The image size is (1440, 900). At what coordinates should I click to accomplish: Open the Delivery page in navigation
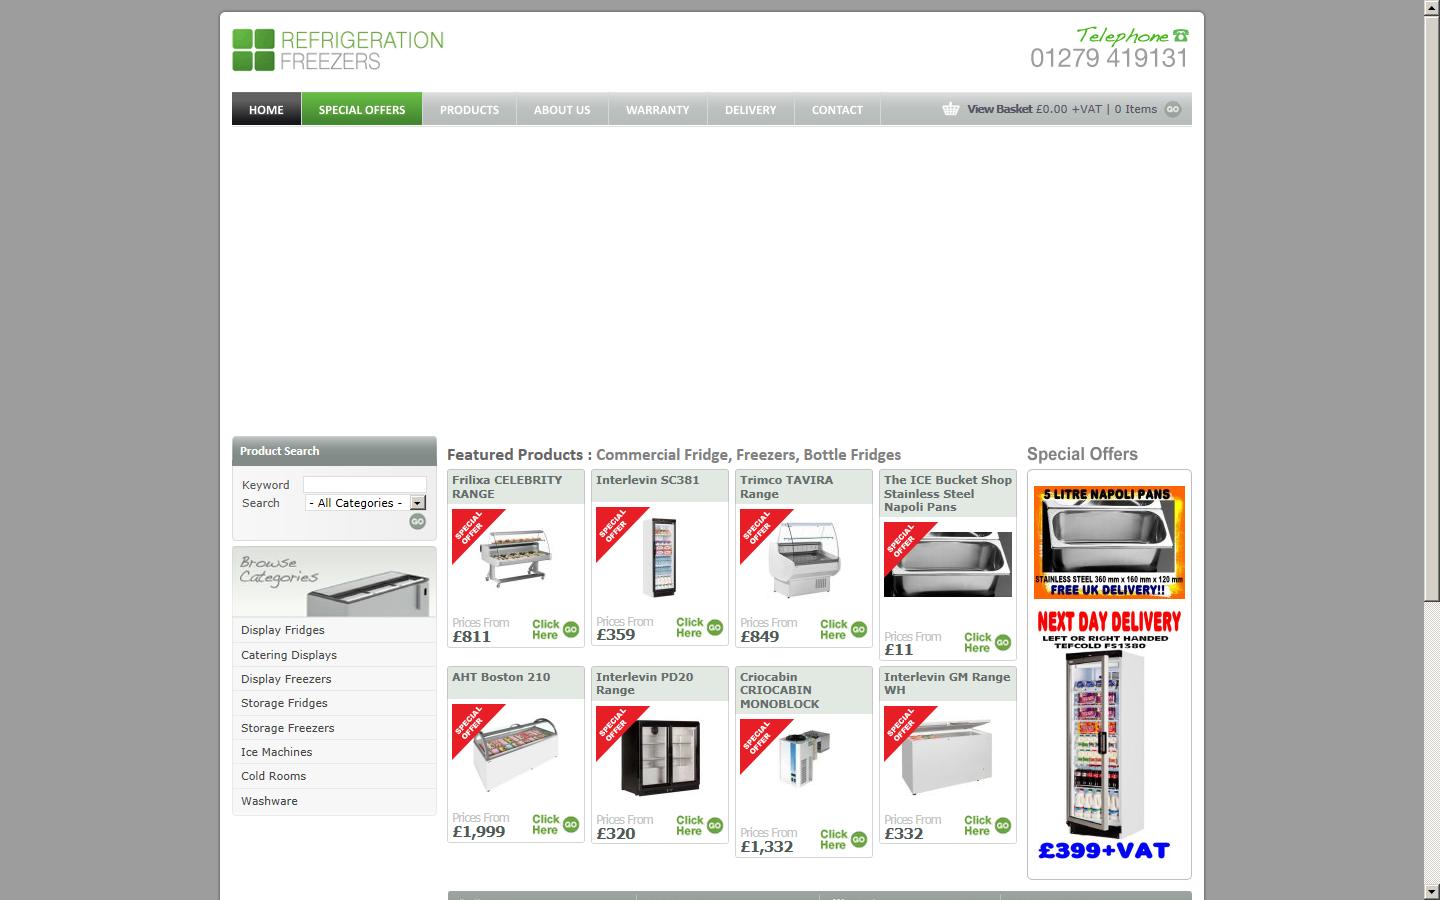click(x=750, y=109)
